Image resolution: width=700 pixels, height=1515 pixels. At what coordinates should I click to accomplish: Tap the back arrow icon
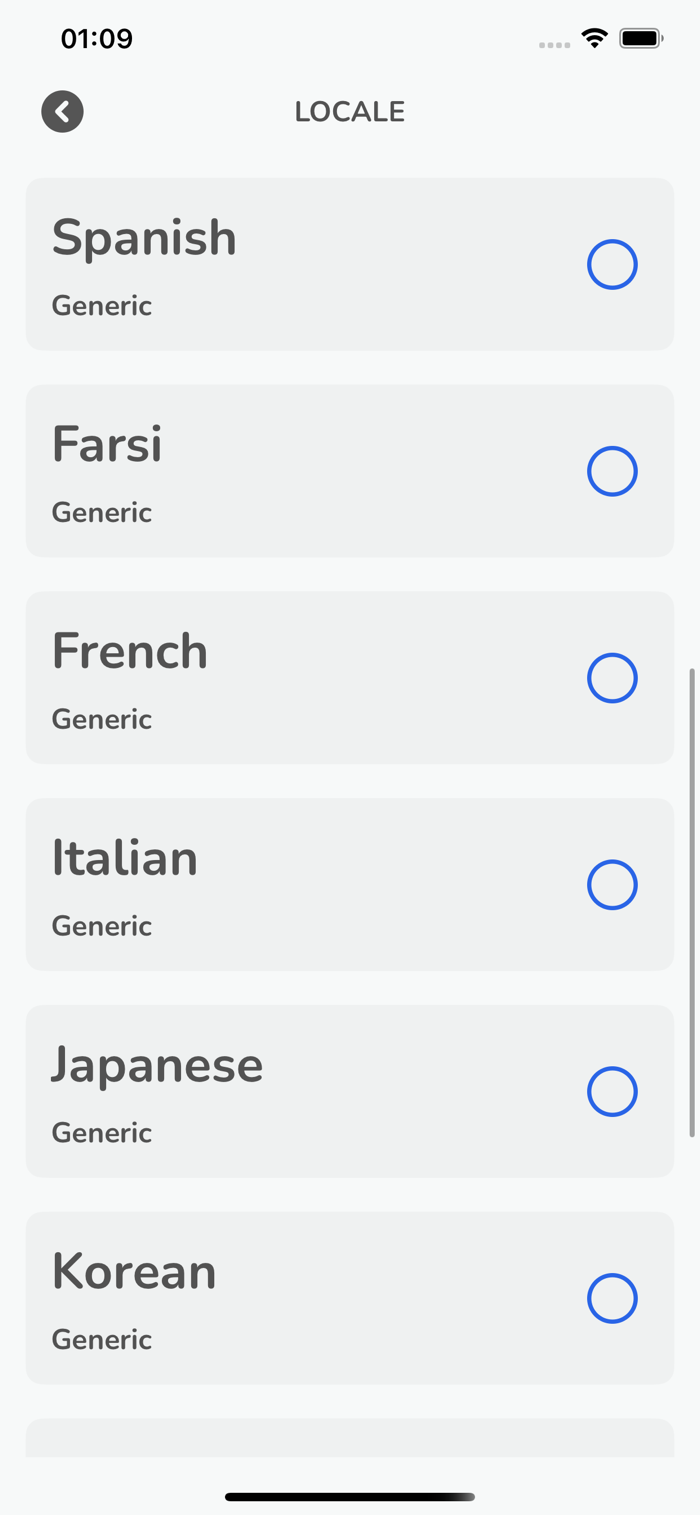coord(62,111)
